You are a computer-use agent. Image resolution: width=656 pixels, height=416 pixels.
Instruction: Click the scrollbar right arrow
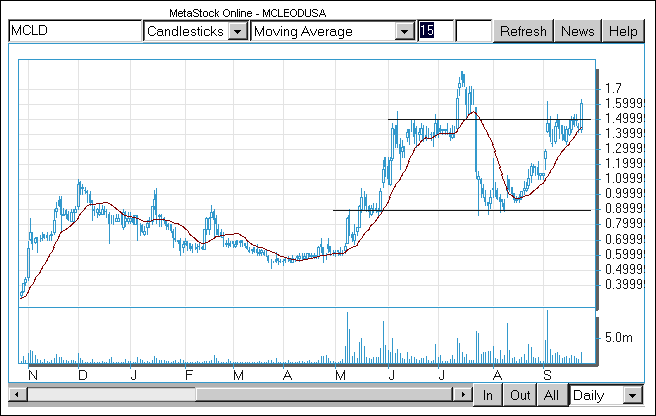pos(463,394)
